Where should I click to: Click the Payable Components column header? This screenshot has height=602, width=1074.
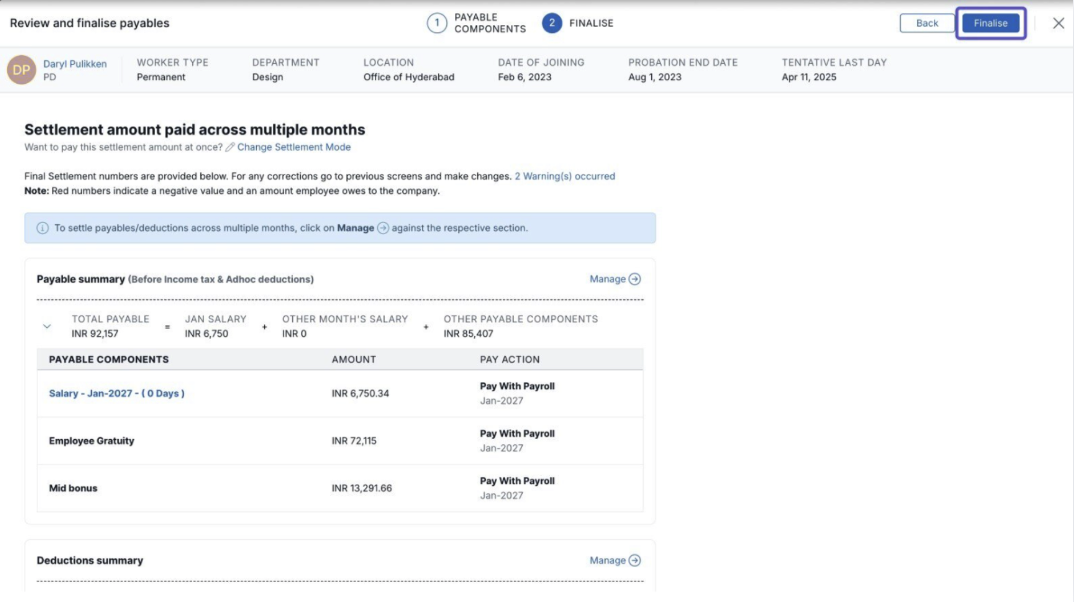tap(109, 360)
